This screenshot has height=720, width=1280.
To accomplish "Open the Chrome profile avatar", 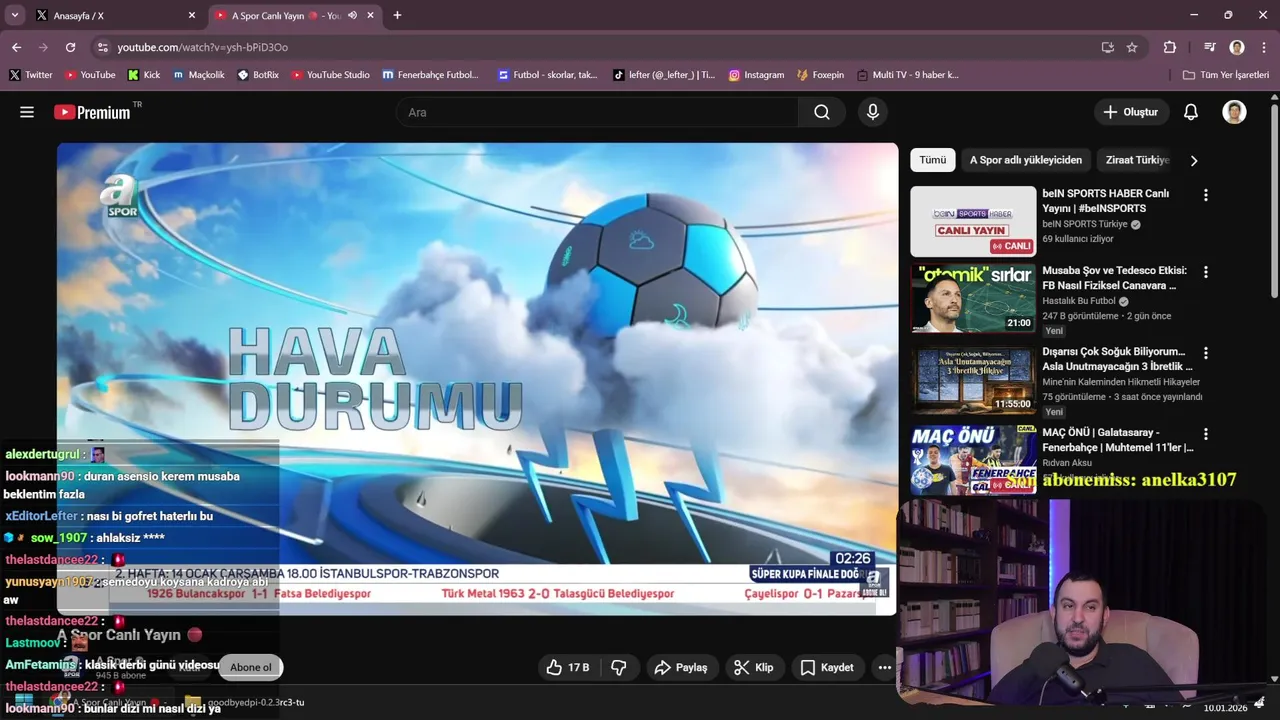I will [1237, 47].
